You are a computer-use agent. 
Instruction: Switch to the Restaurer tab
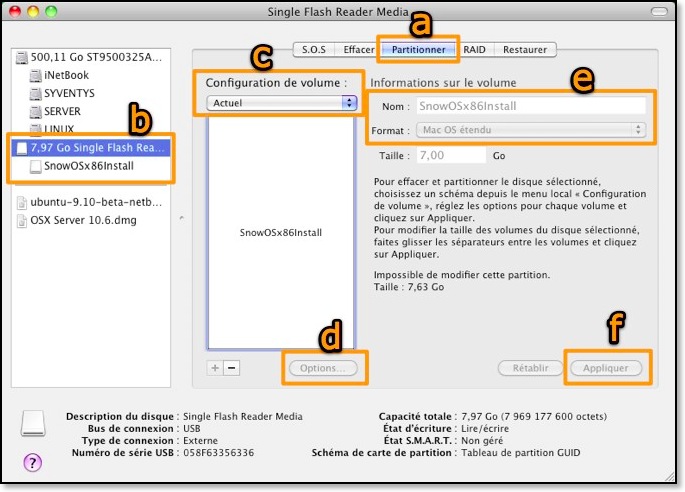[525, 49]
